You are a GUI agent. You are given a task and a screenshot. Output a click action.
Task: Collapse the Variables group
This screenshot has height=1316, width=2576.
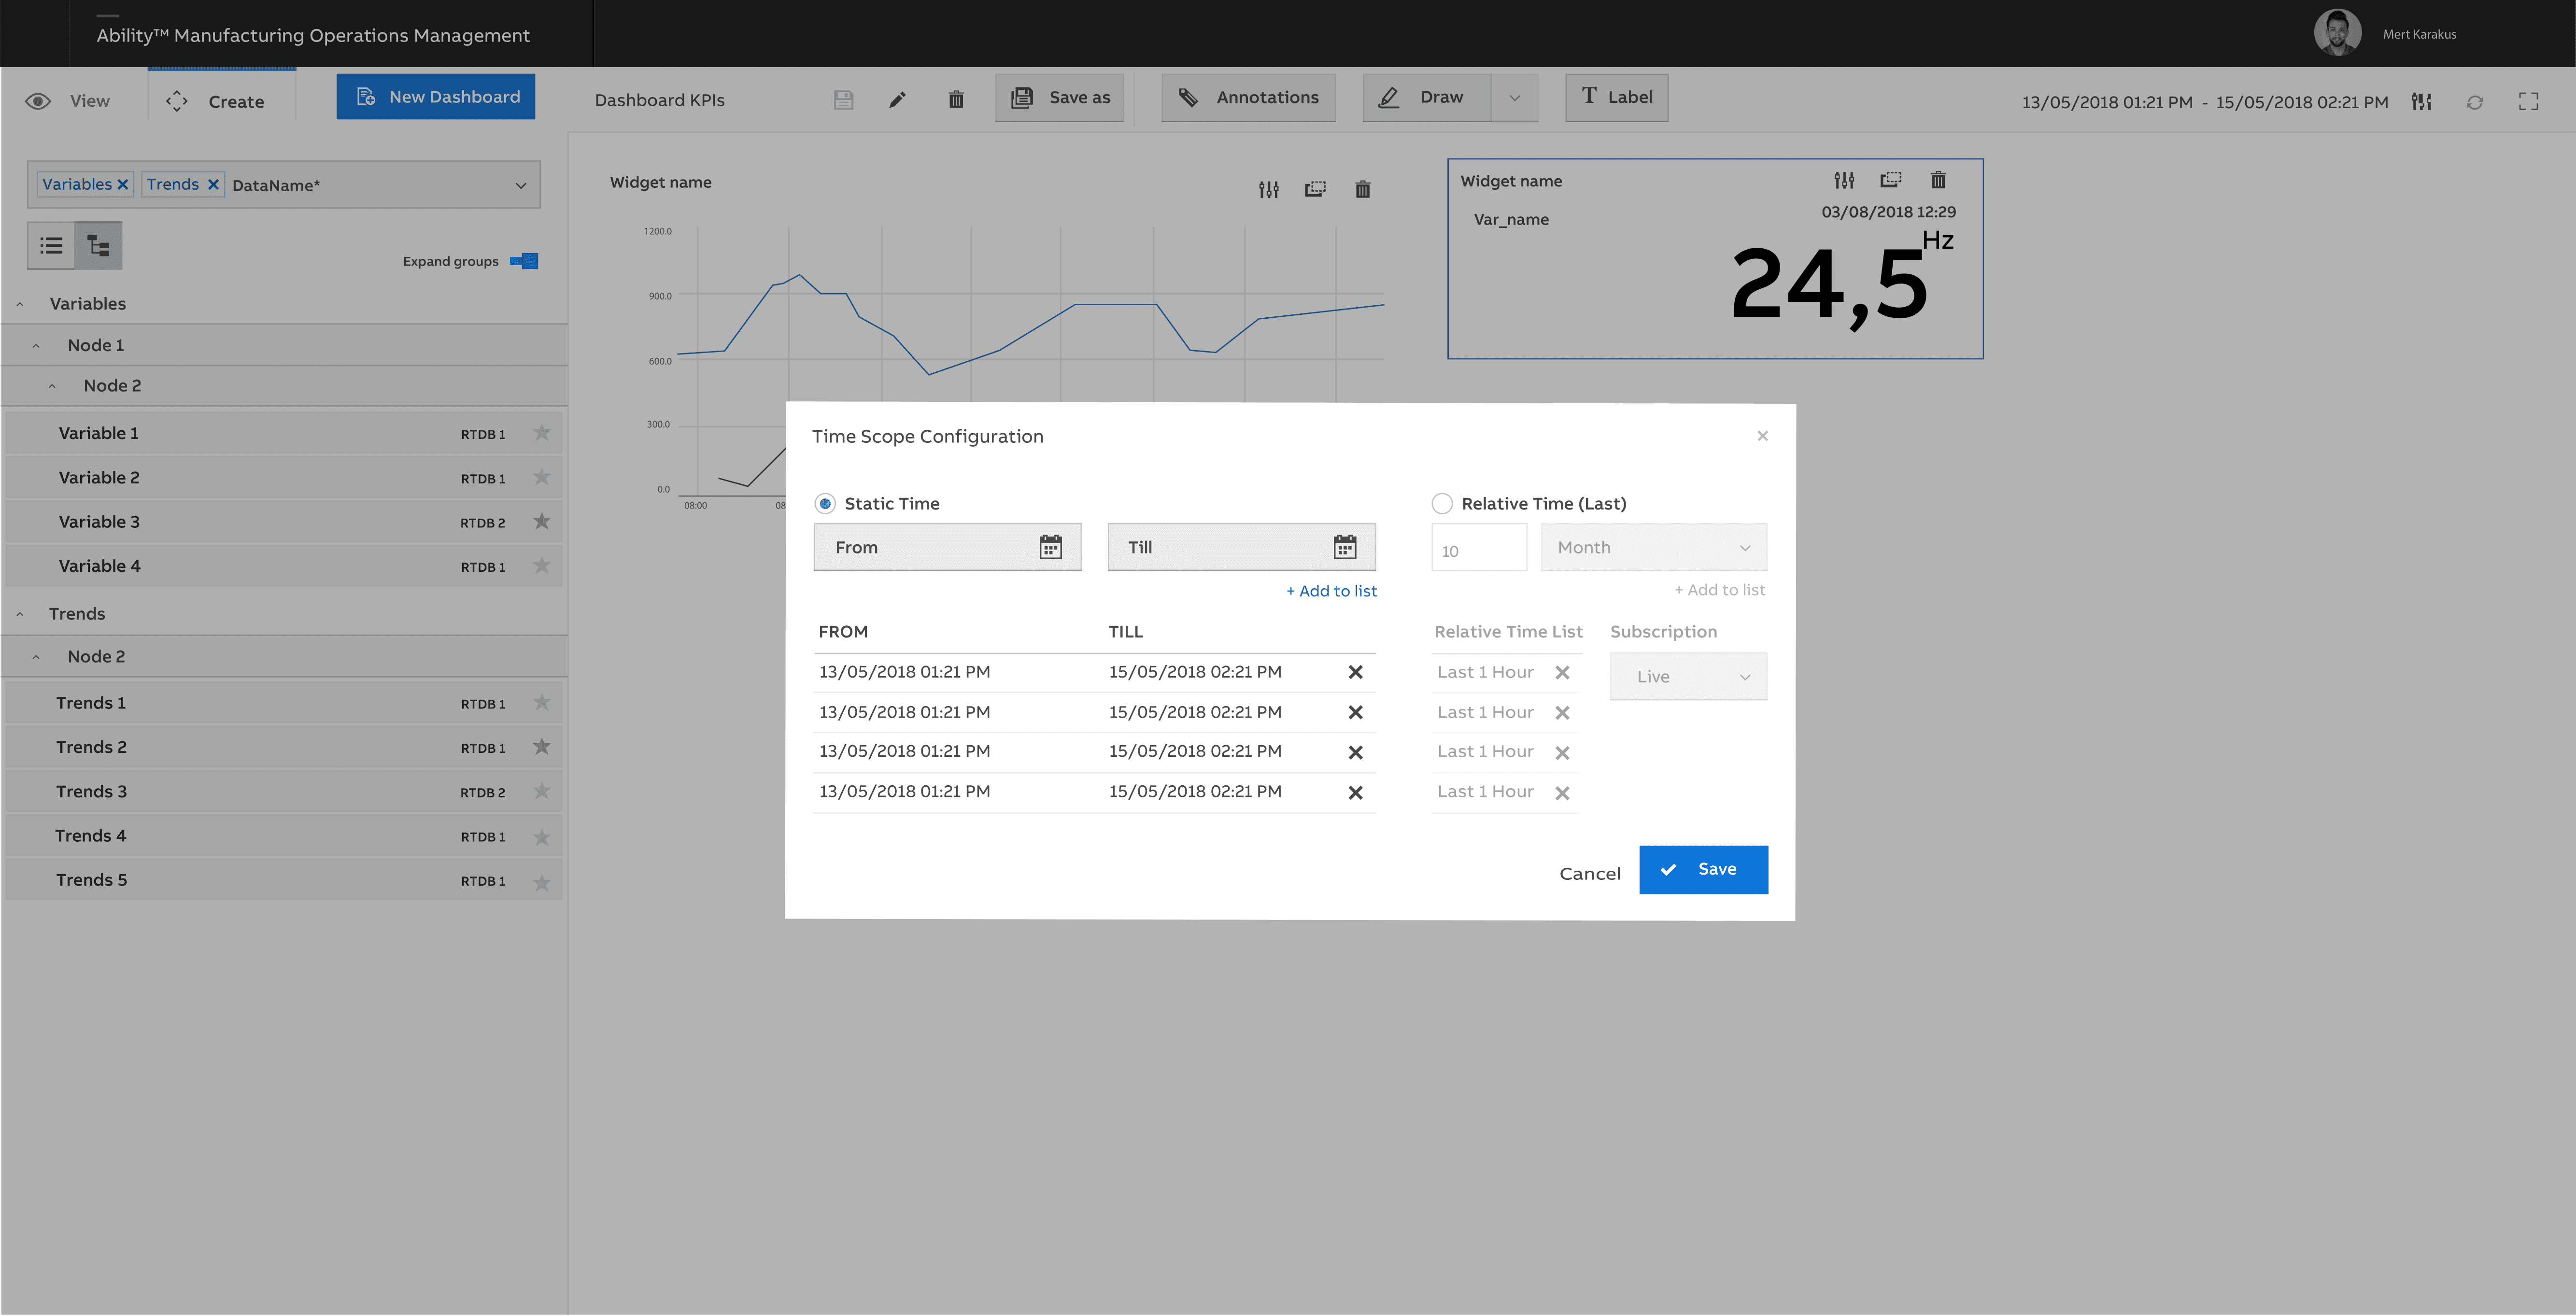click(20, 304)
